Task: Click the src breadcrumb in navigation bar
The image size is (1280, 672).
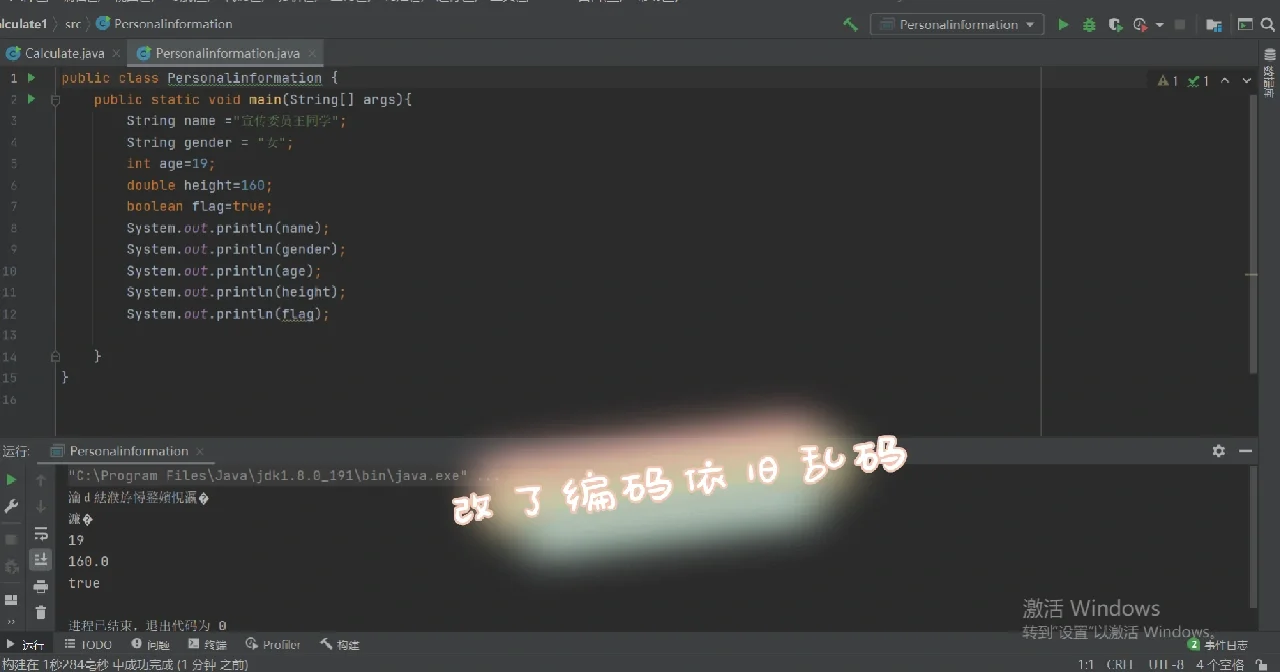Action: point(73,24)
